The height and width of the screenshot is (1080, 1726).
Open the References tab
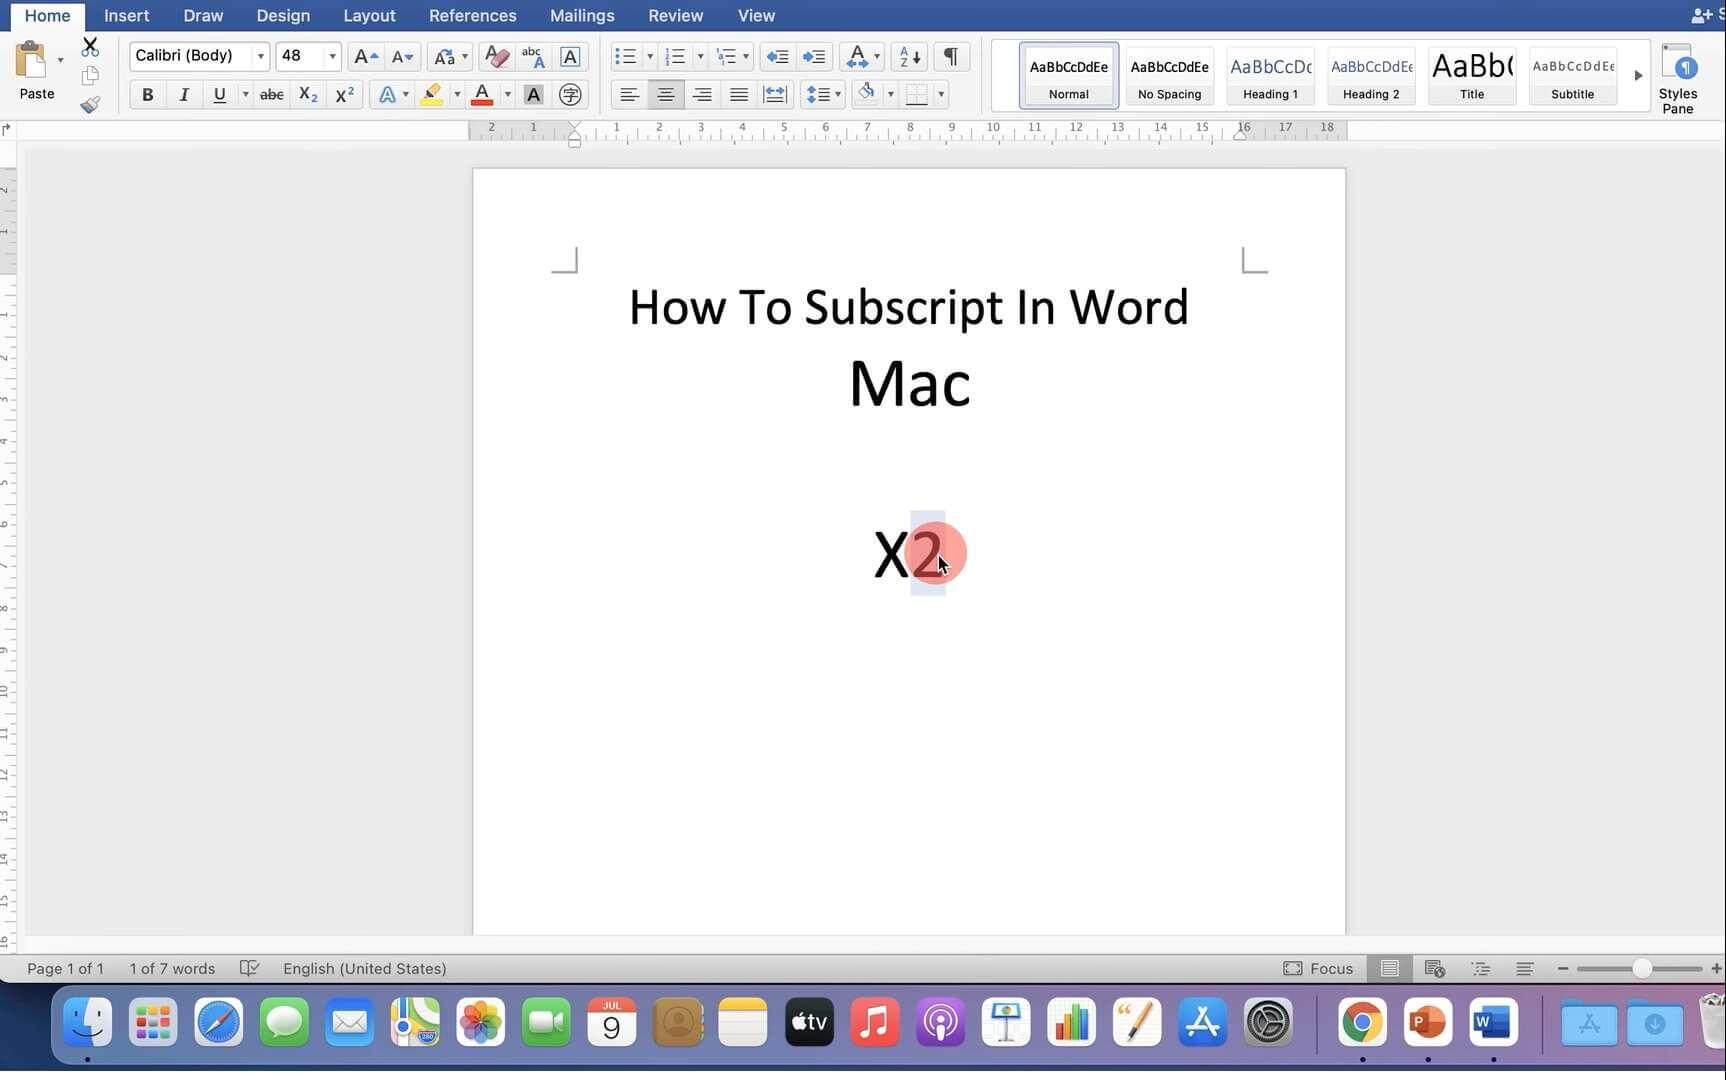click(x=472, y=15)
